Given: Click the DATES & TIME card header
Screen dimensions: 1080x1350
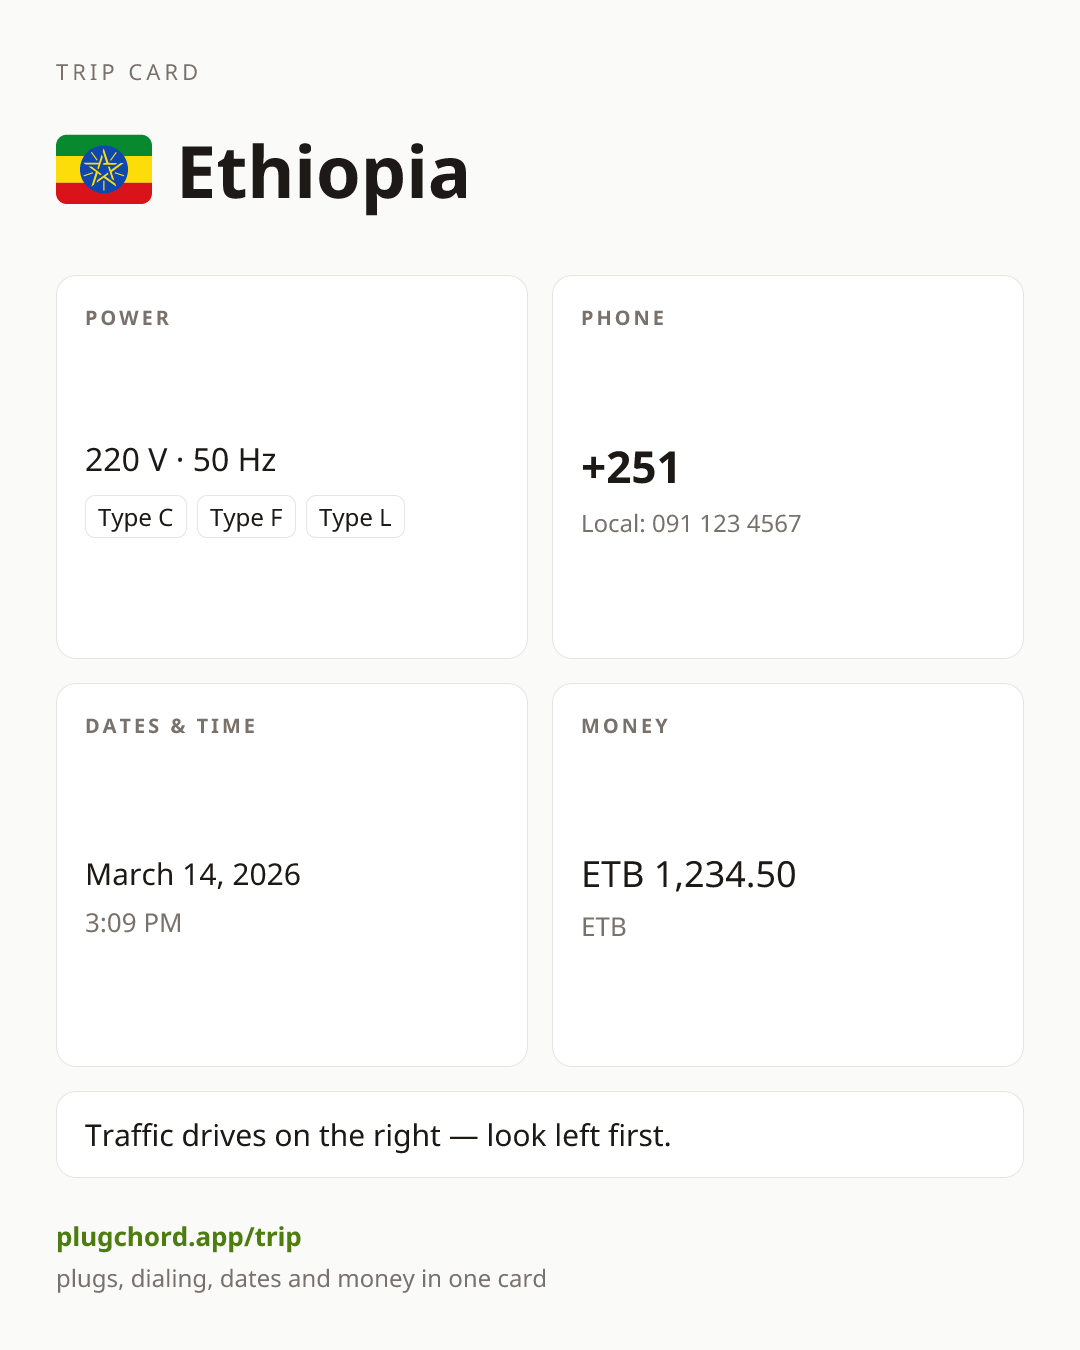Looking at the screenshot, I should tap(171, 726).
